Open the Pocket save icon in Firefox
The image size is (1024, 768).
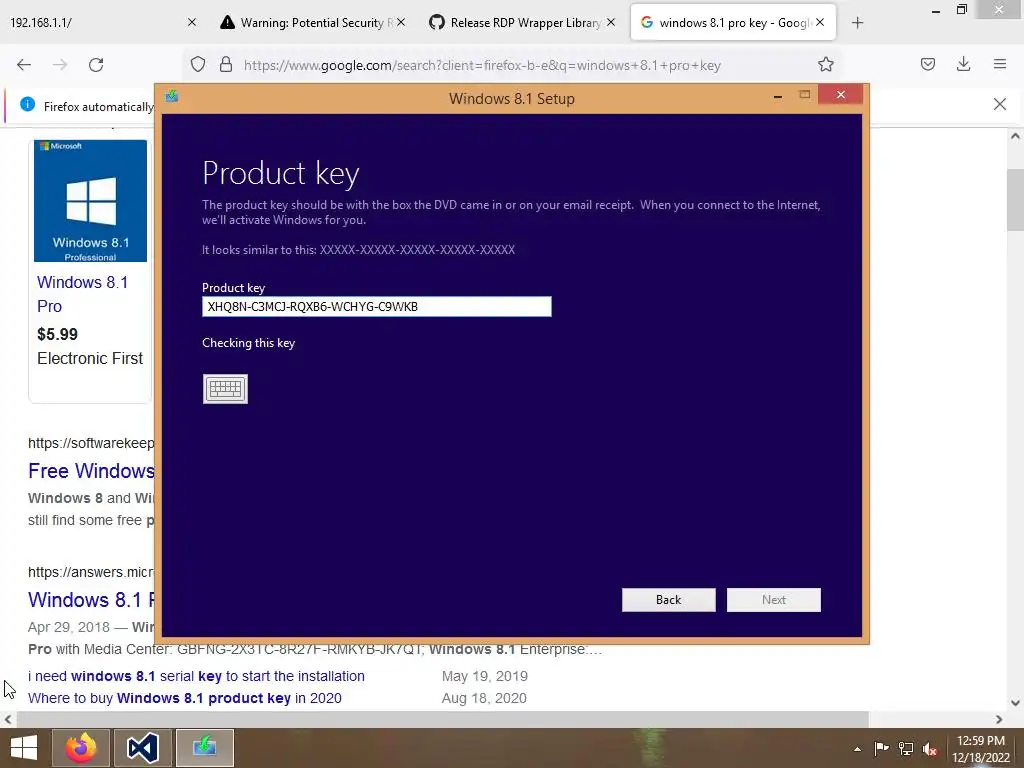pos(927,64)
